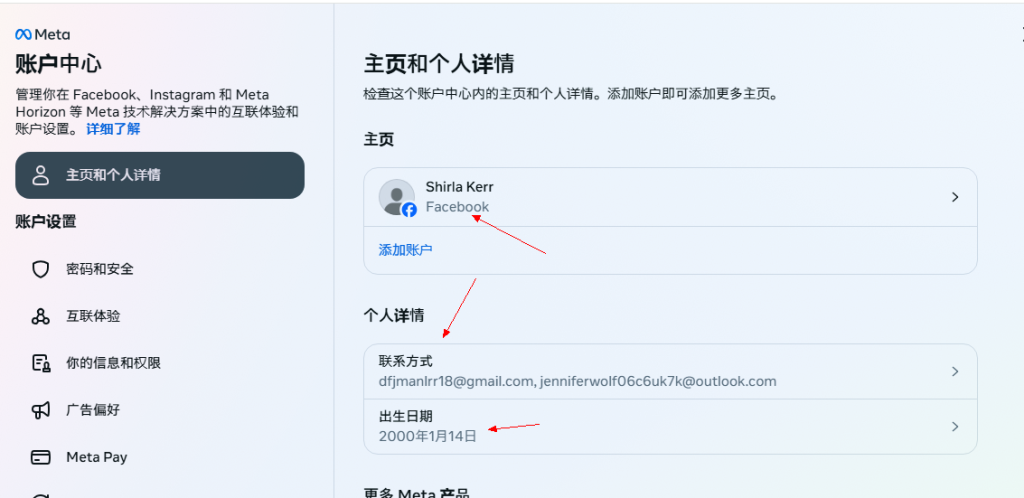Click Shirla Kerr's profile avatar
1024x498 pixels.
pos(396,196)
